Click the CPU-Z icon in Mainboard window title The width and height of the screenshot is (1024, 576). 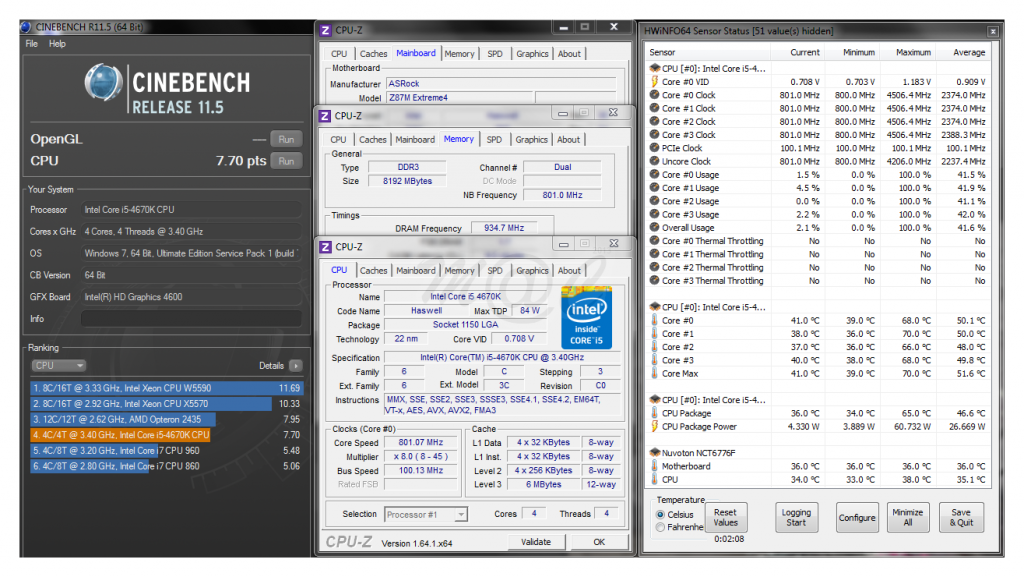coord(325,30)
